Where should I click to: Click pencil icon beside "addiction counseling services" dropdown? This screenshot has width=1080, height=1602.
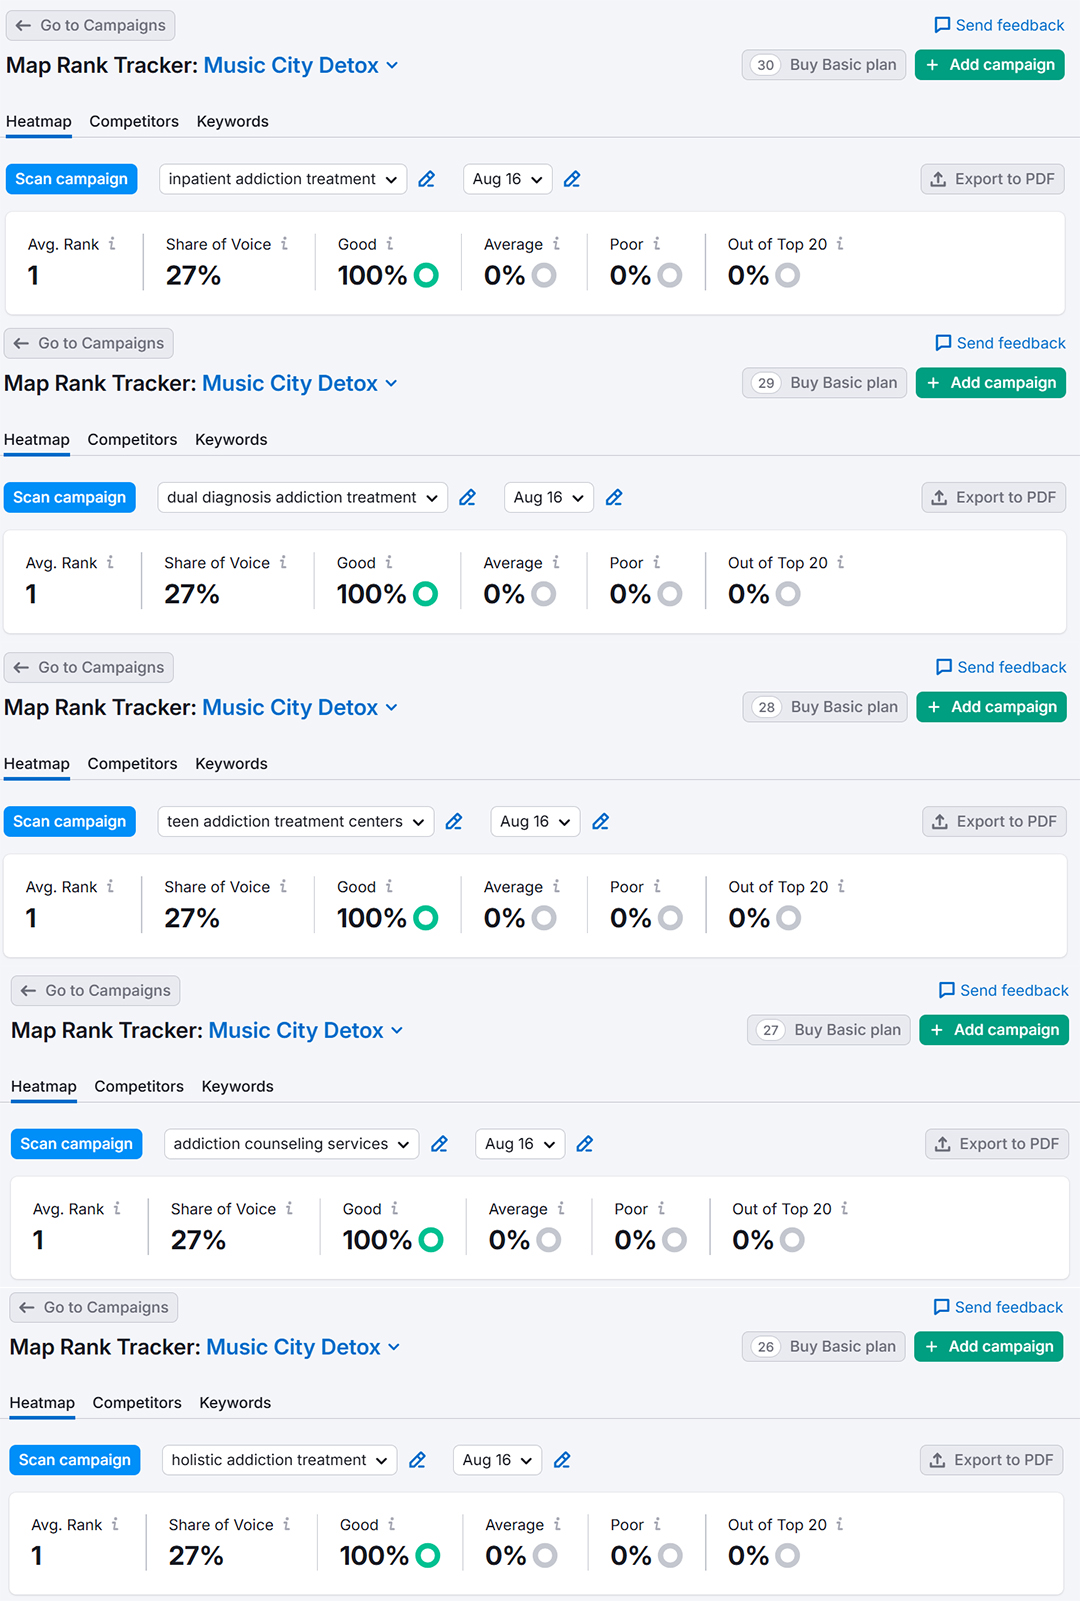439,1144
